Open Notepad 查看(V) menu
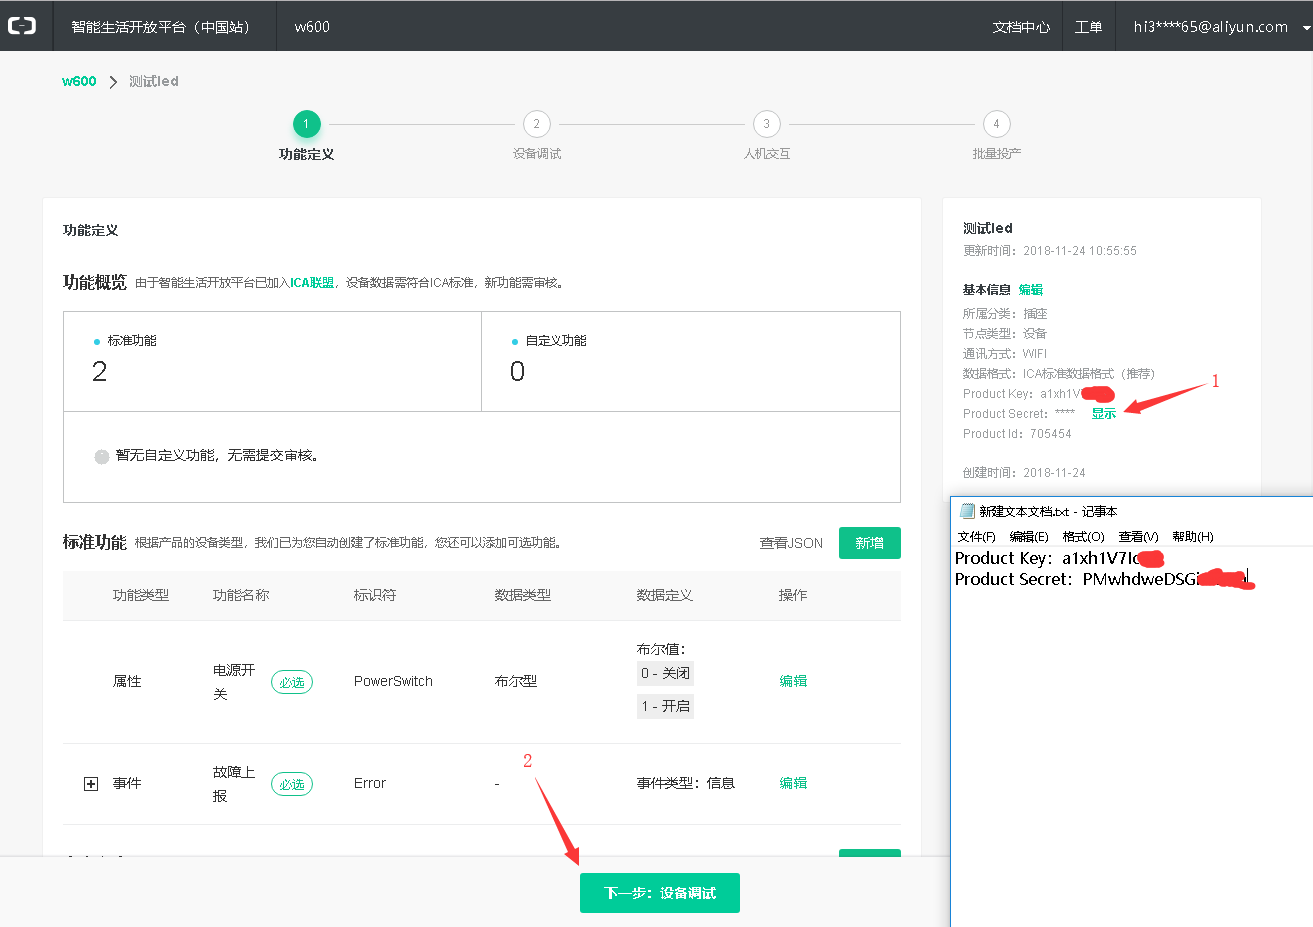The width and height of the screenshot is (1313, 927). click(x=1138, y=537)
